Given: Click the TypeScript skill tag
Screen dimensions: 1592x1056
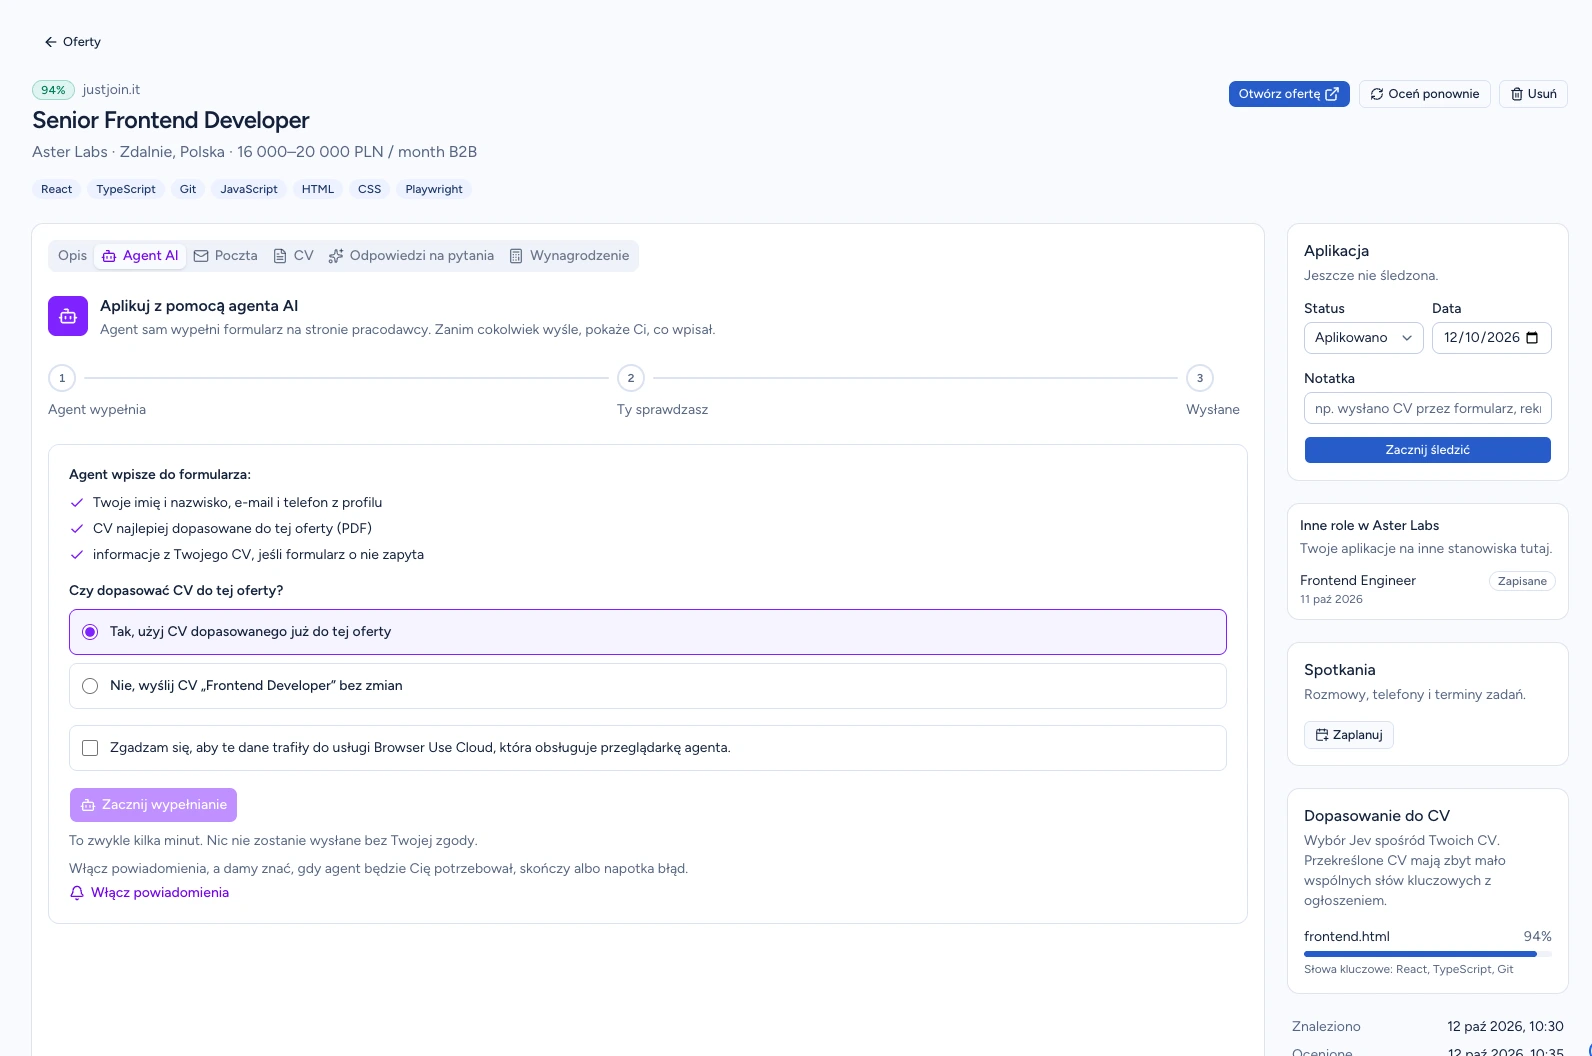Looking at the screenshot, I should click(x=126, y=189).
